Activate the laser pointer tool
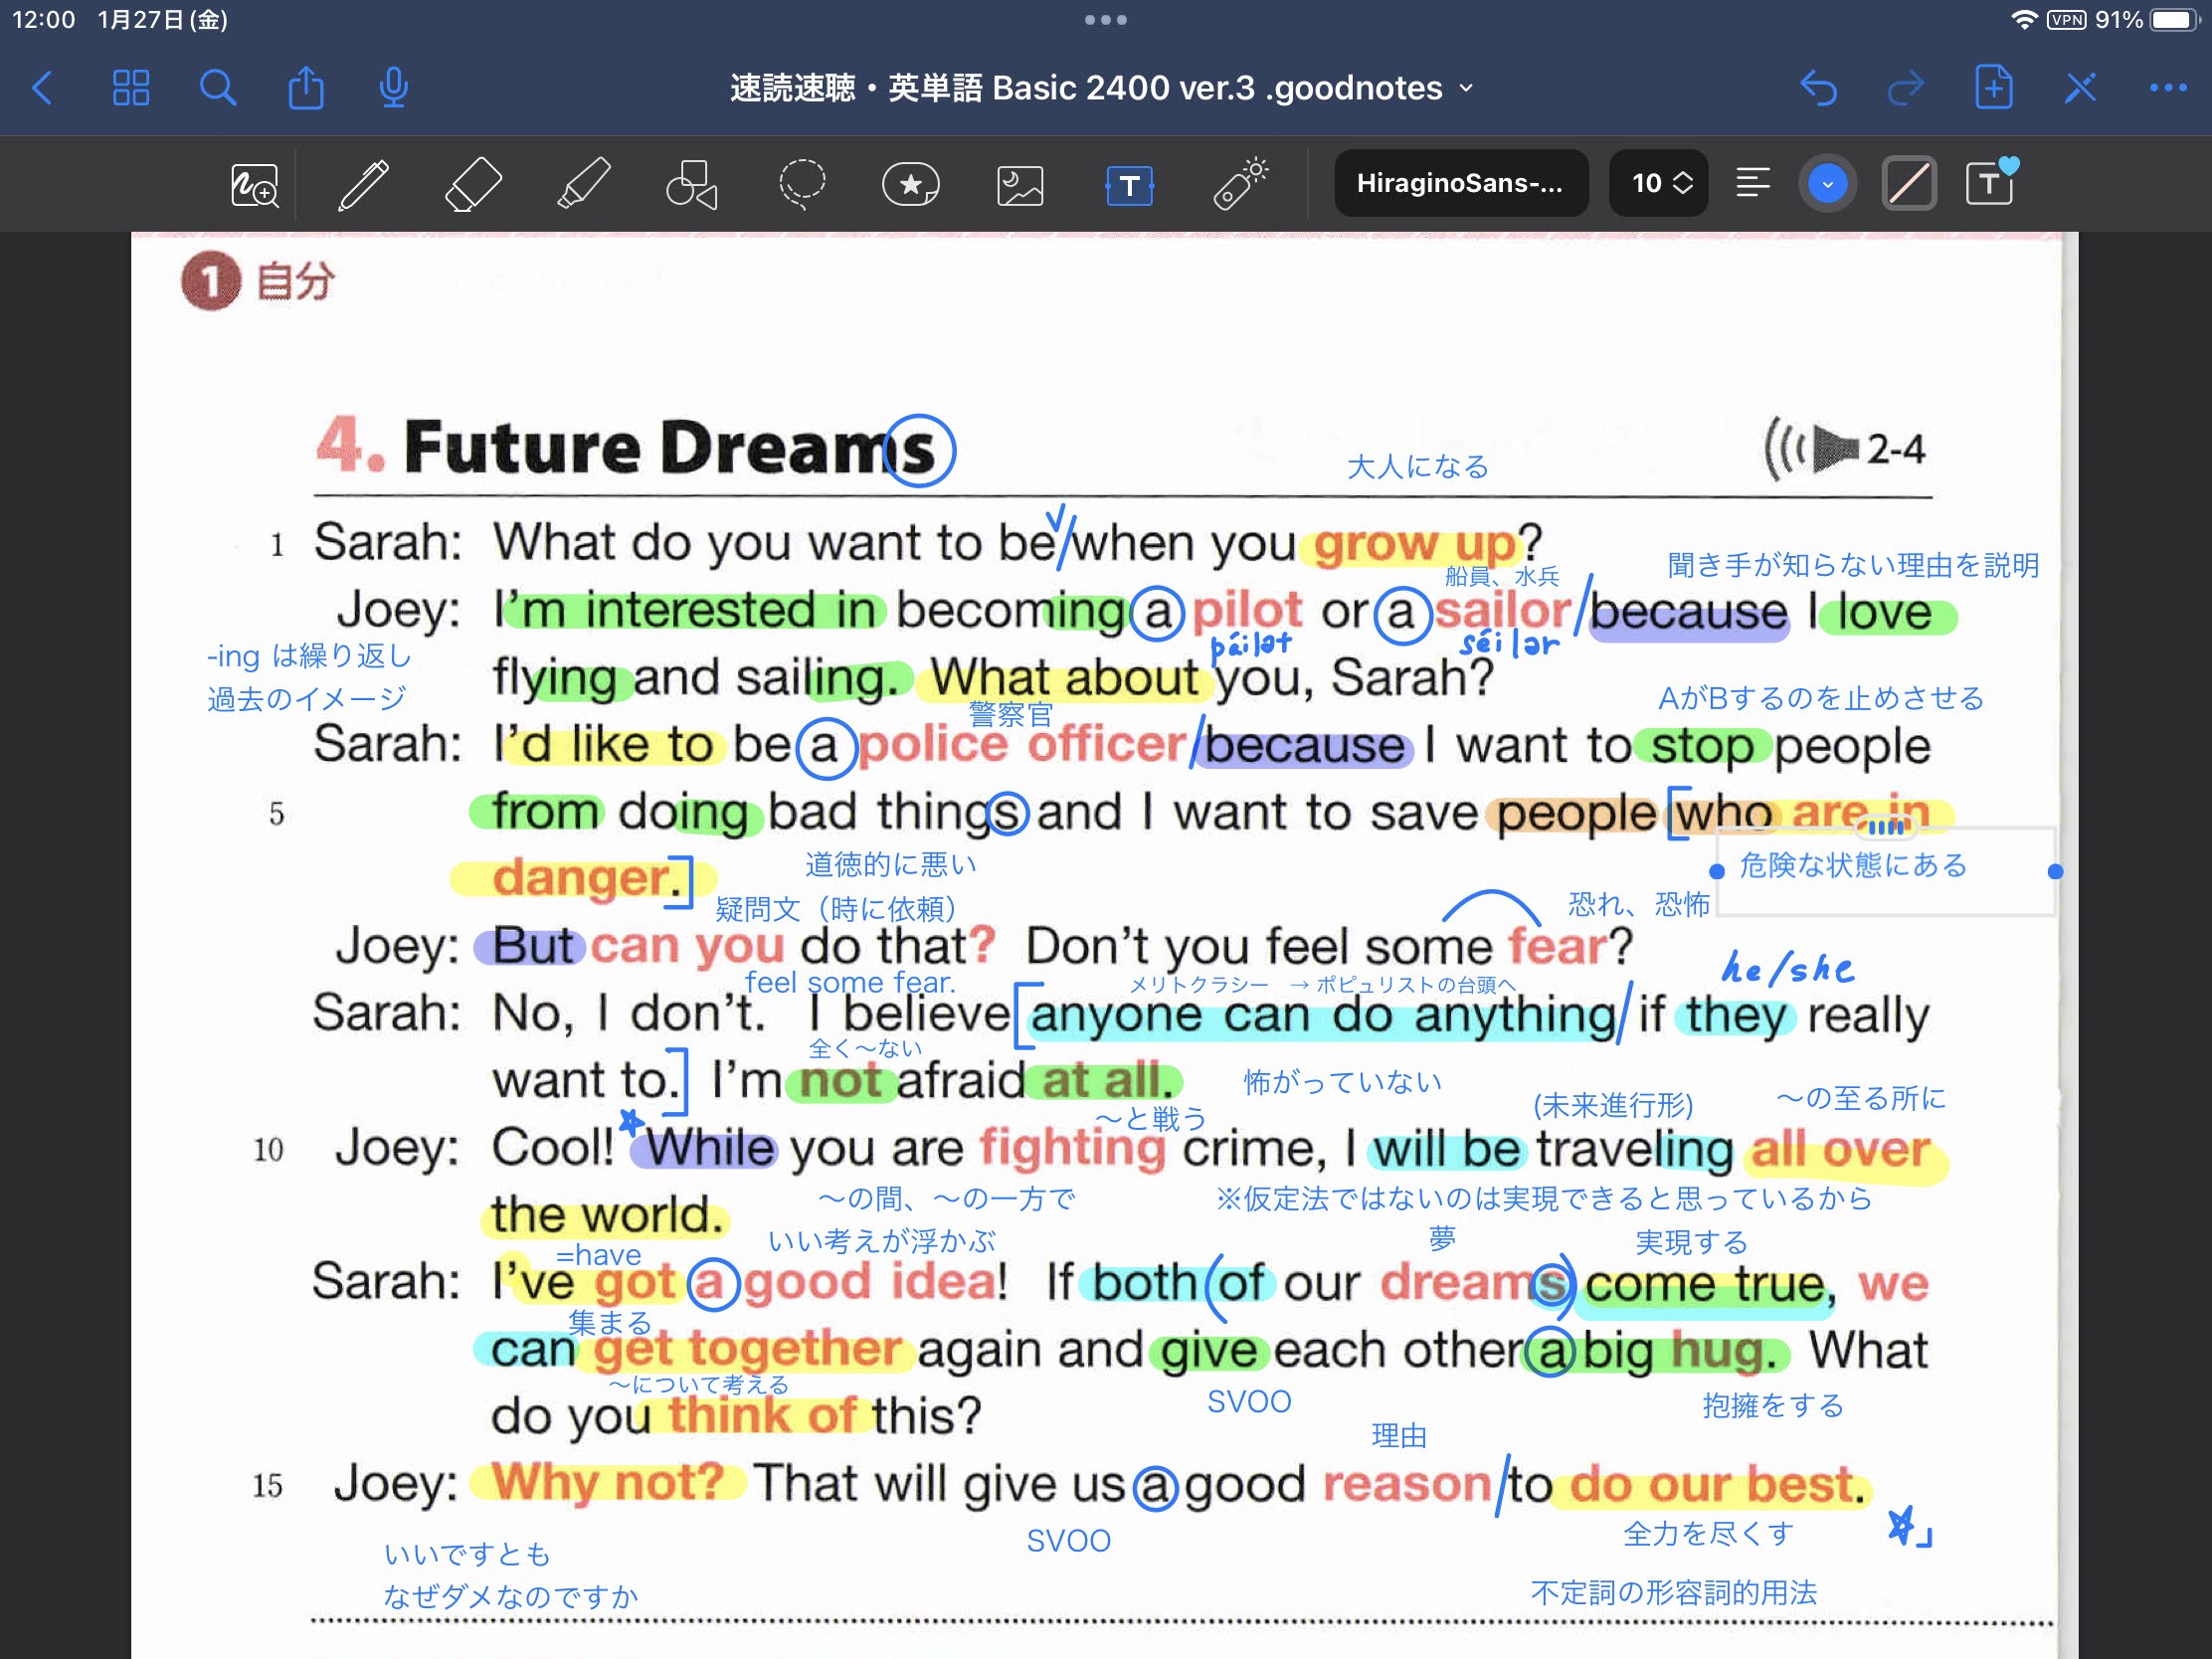Screen dimensions: 2212x1659 (1241, 185)
